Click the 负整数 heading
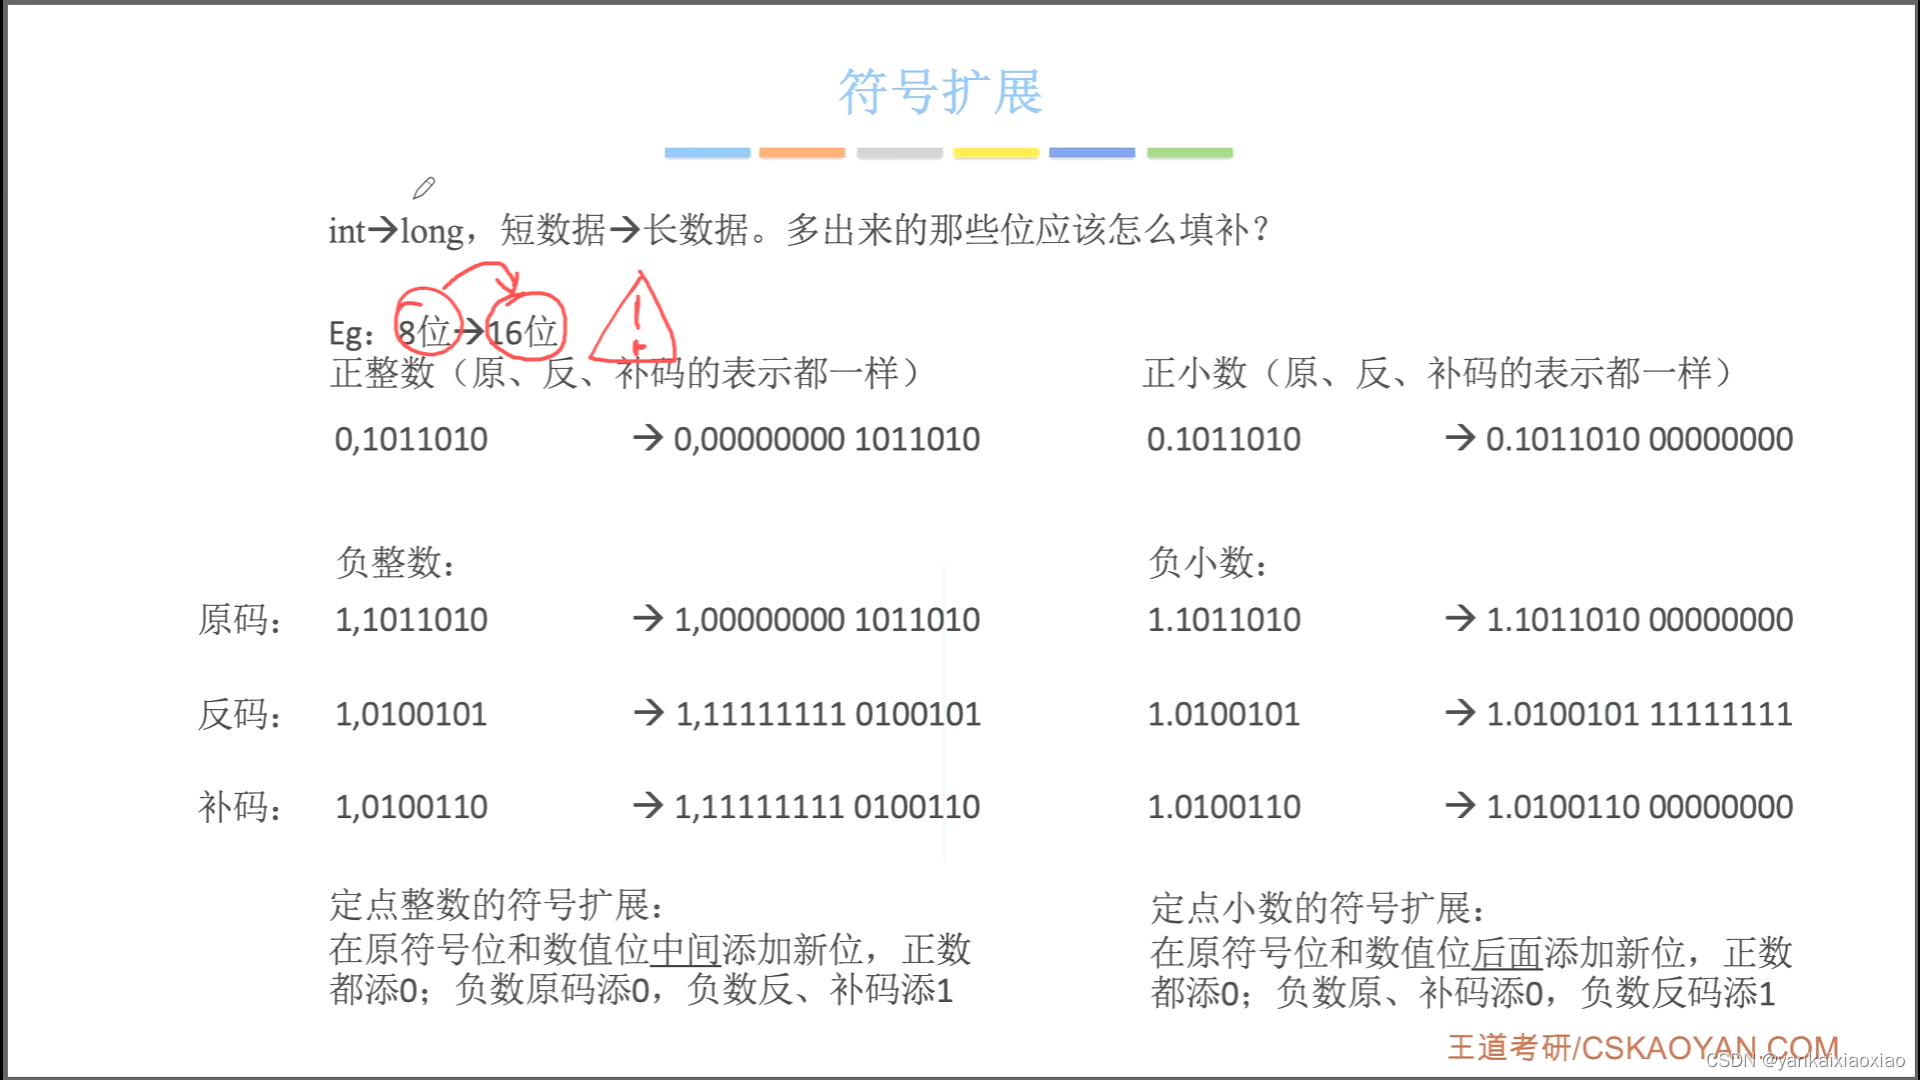1920x1080 pixels. coord(396,562)
